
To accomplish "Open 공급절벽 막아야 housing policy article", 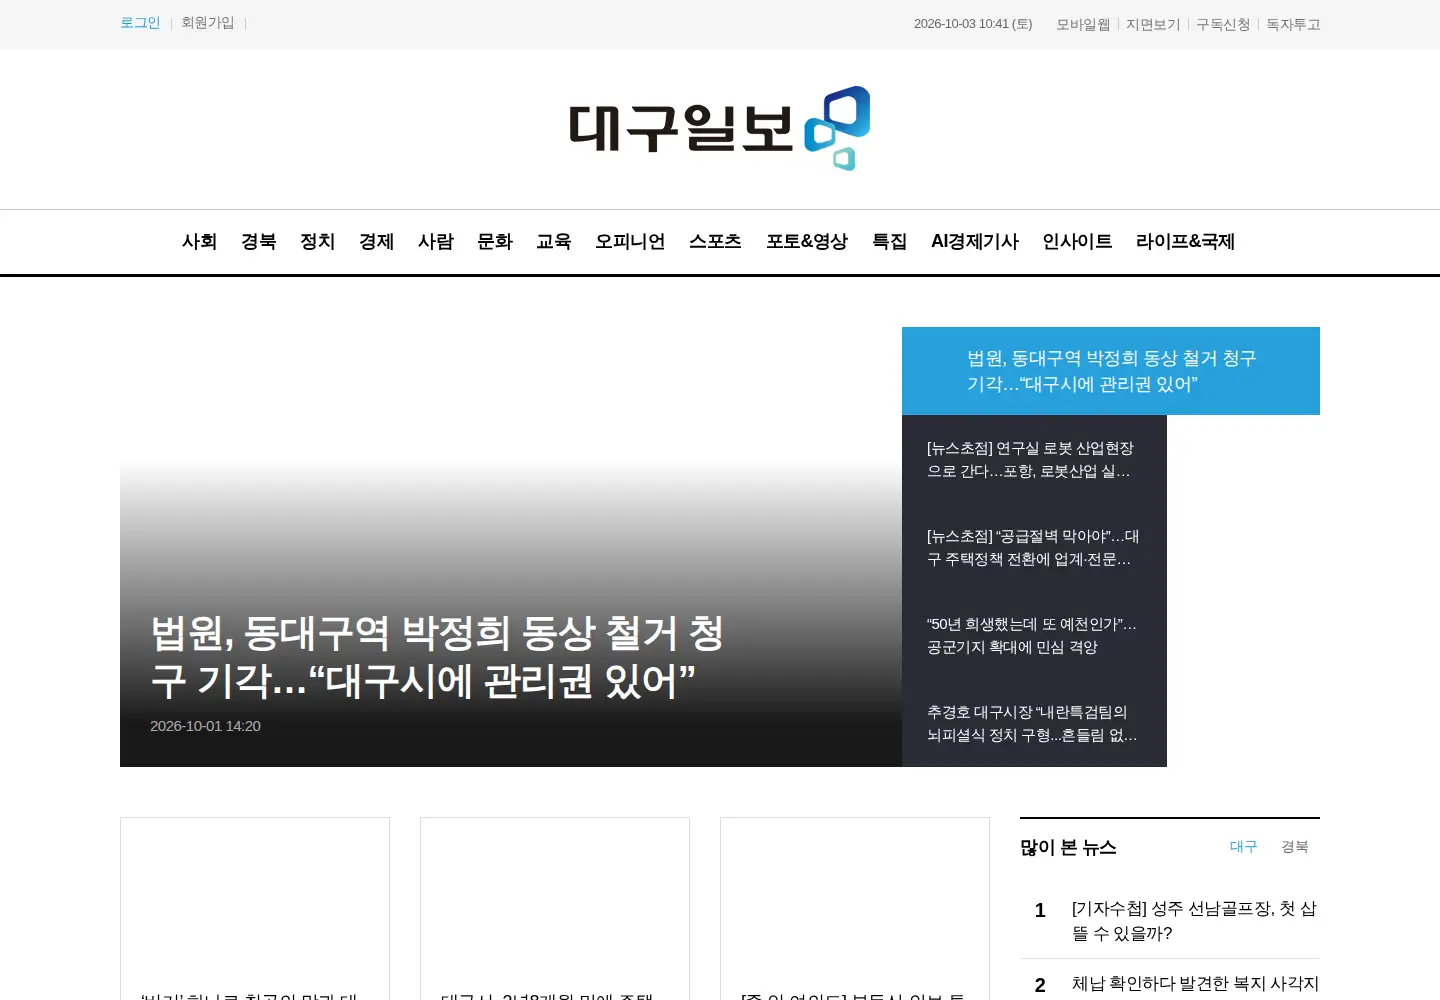I will coord(1034,548).
